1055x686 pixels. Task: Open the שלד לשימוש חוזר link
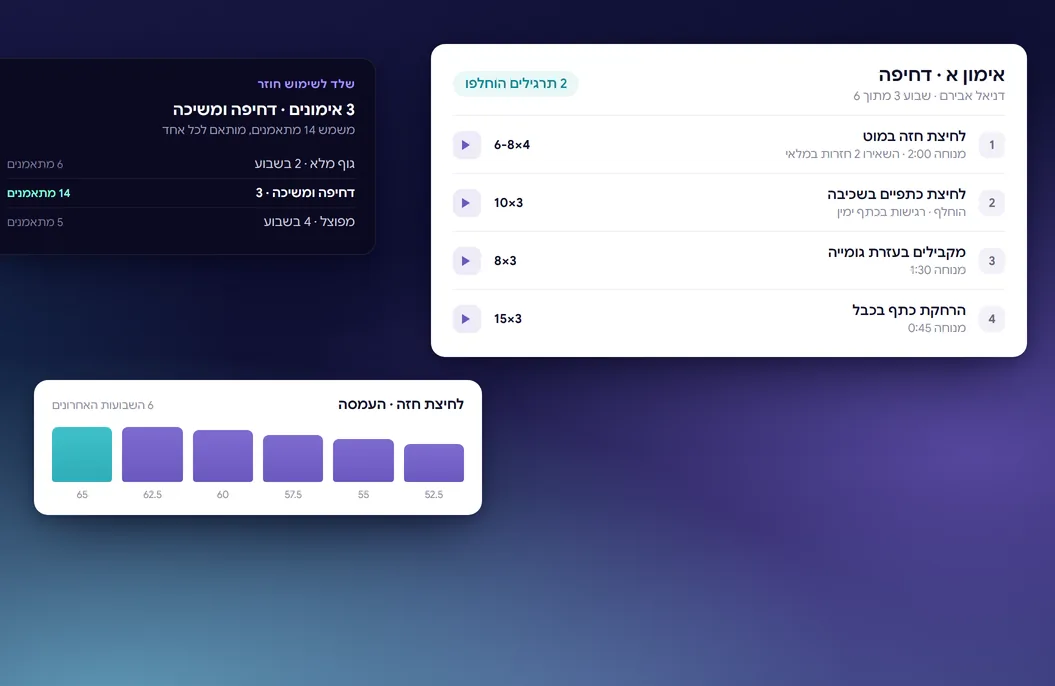click(x=306, y=83)
